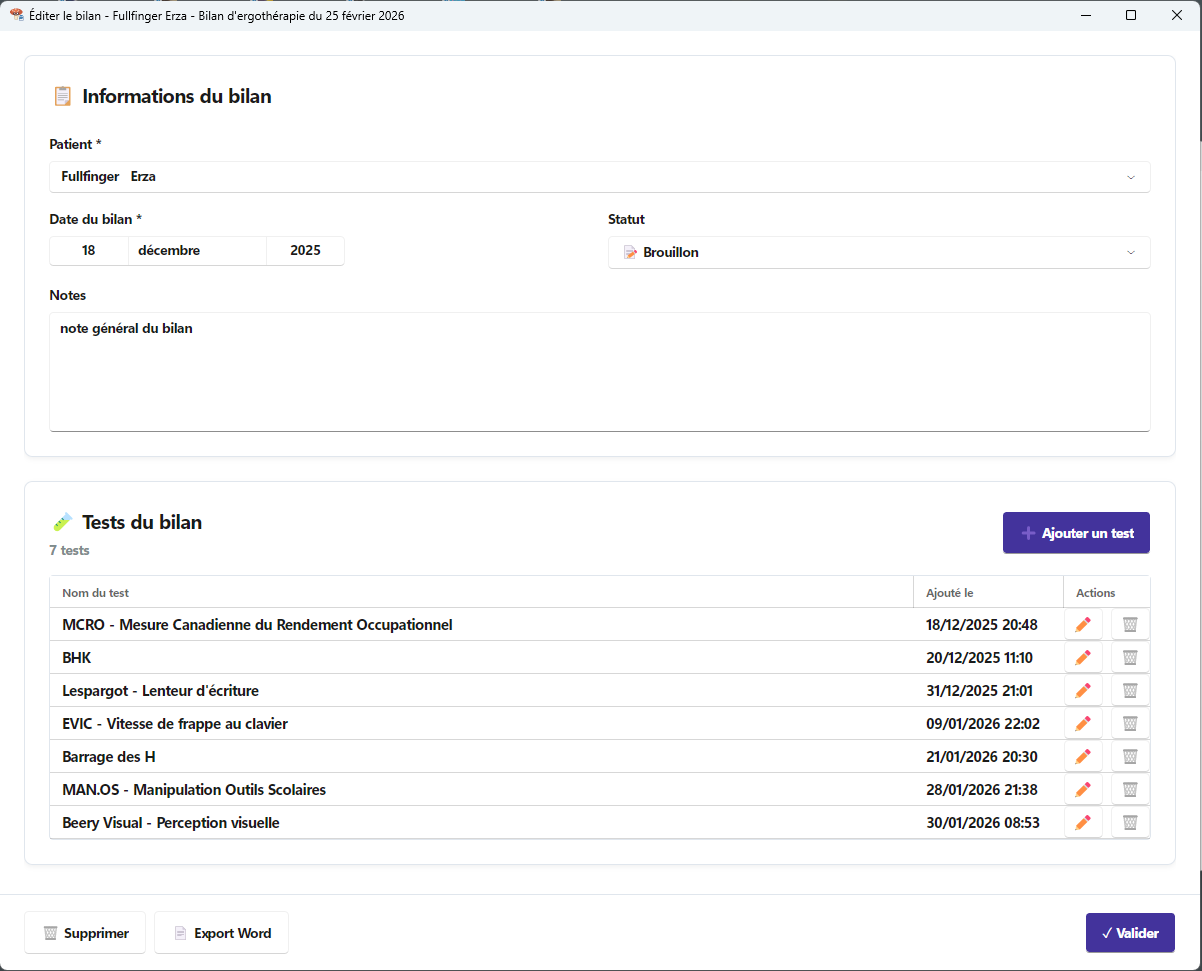Select MAN.OS - Manipulation Outils Scolaires row

pyautogui.click(x=194, y=790)
